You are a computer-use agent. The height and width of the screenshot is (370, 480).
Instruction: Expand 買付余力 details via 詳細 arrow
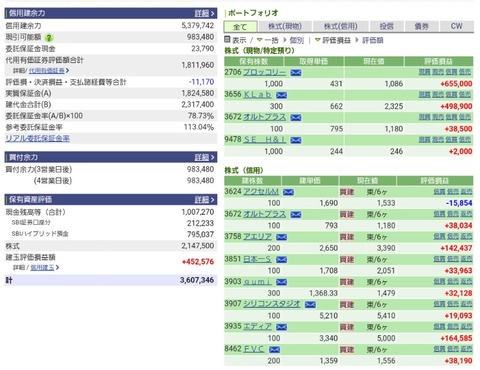point(205,157)
